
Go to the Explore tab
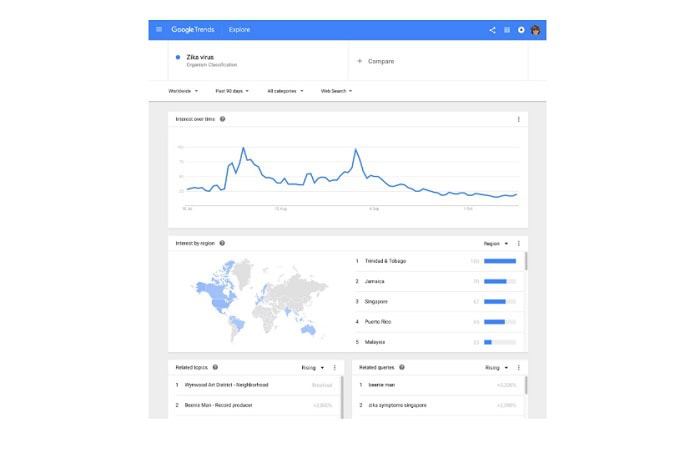(x=240, y=30)
